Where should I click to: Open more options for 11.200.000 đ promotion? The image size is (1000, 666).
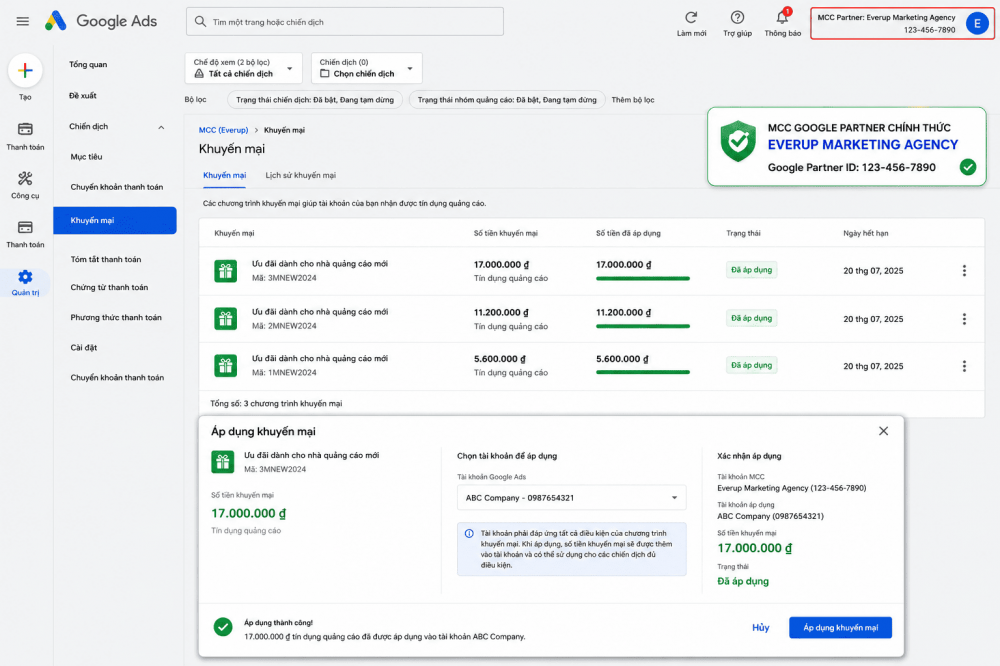964,318
